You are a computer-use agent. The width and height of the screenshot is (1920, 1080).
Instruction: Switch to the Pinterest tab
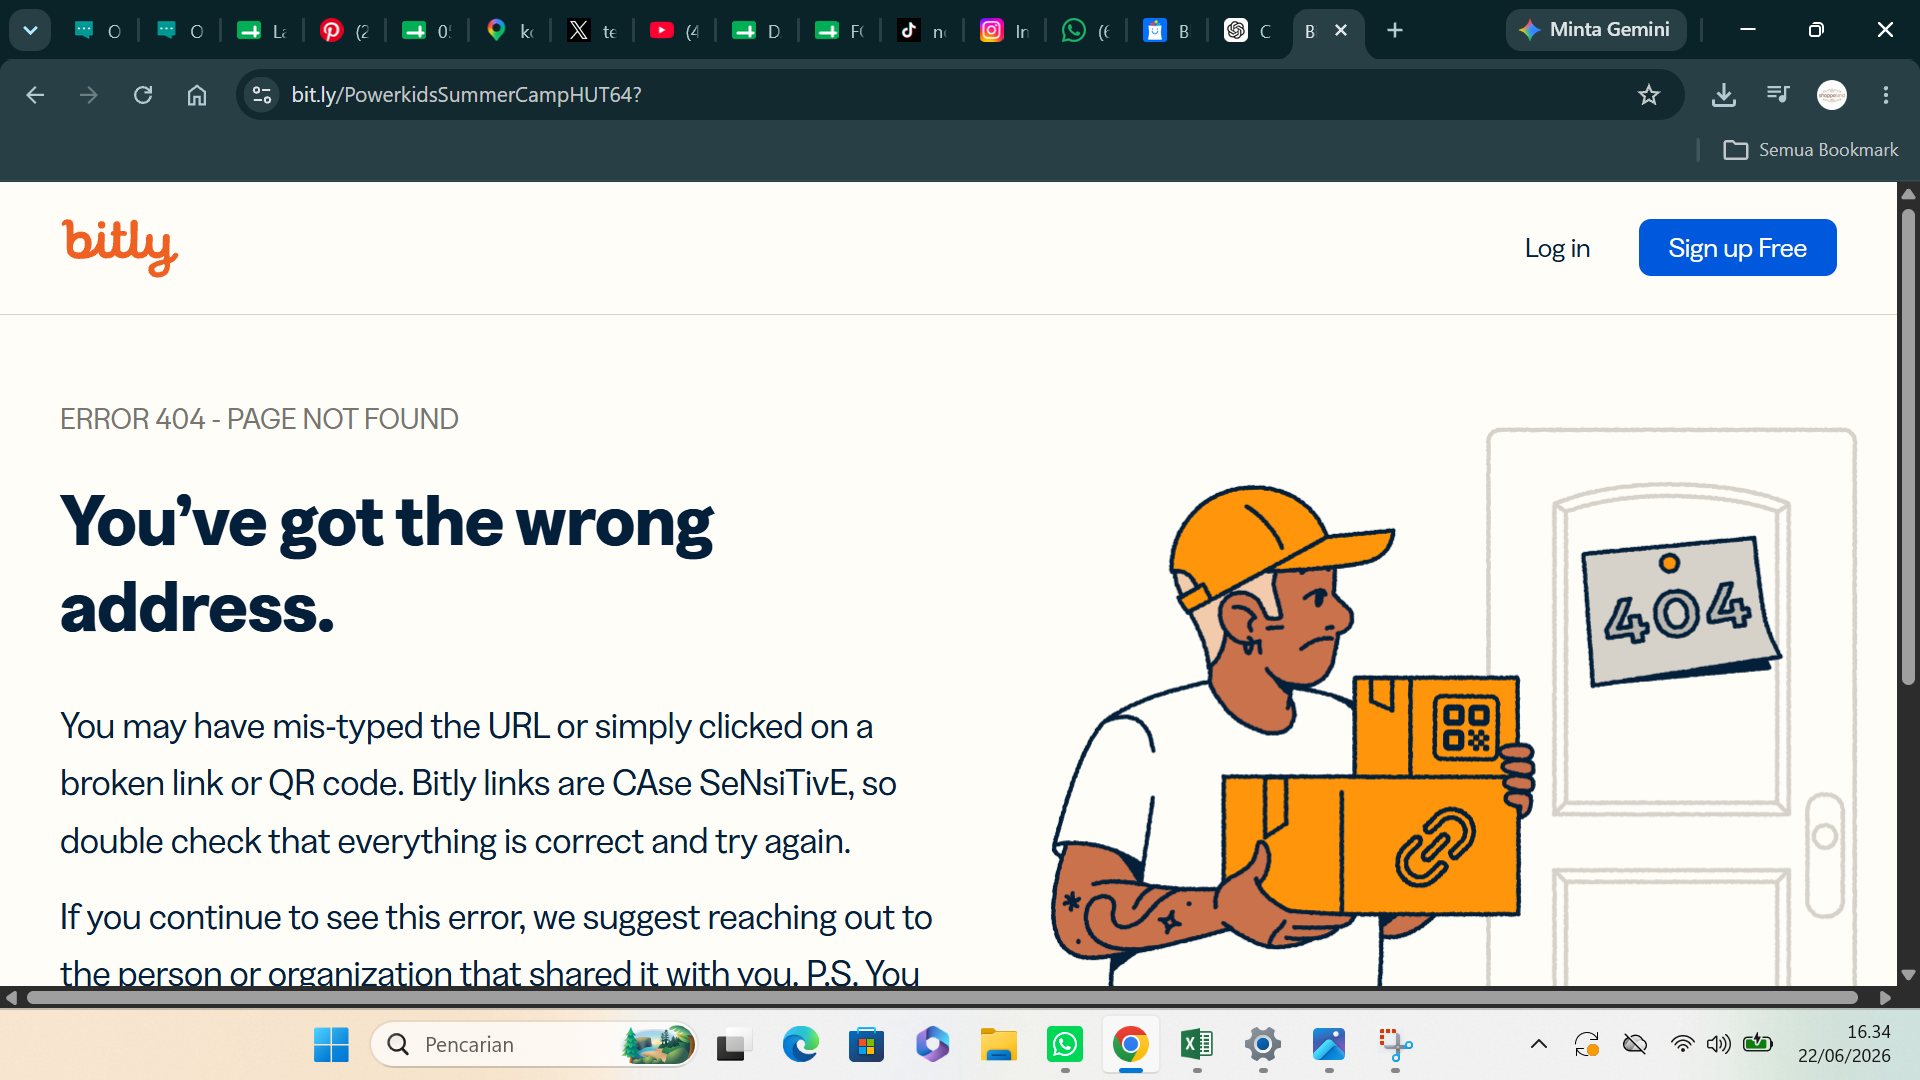click(x=344, y=31)
